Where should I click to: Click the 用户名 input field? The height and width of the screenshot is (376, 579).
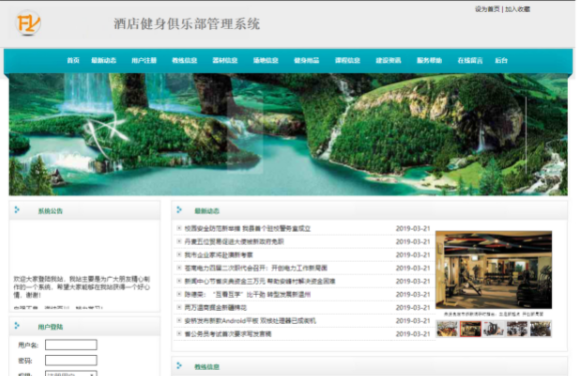coord(71,345)
